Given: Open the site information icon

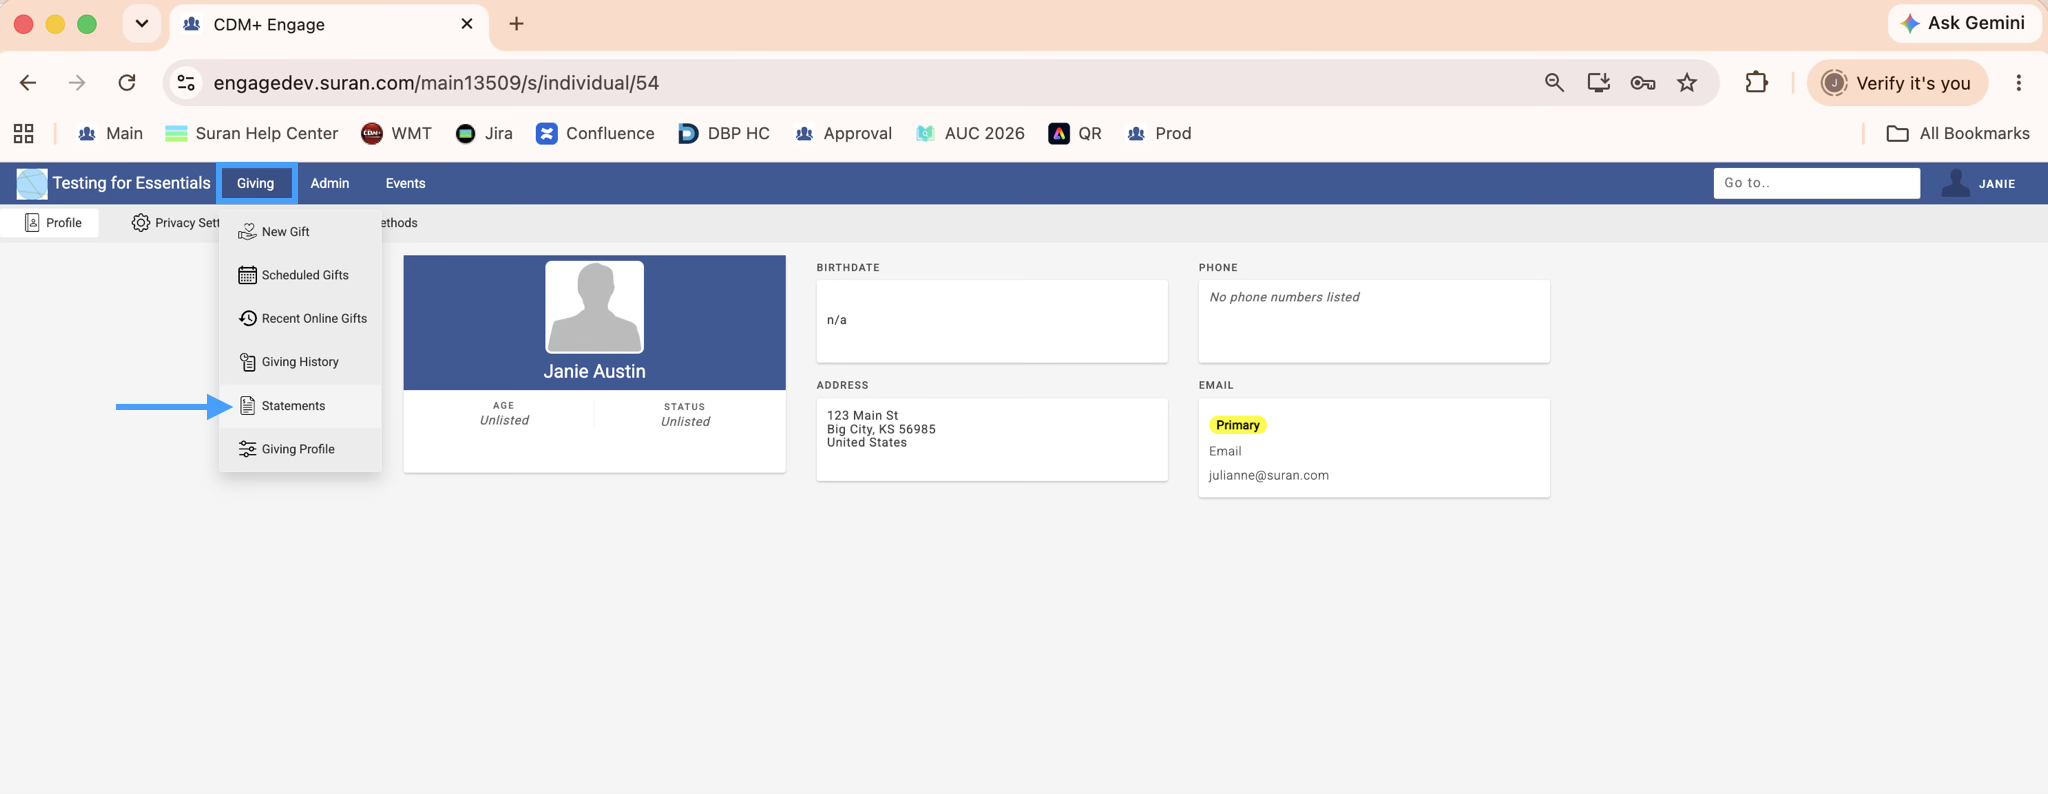Looking at the screenshot, I should (186, 83).
